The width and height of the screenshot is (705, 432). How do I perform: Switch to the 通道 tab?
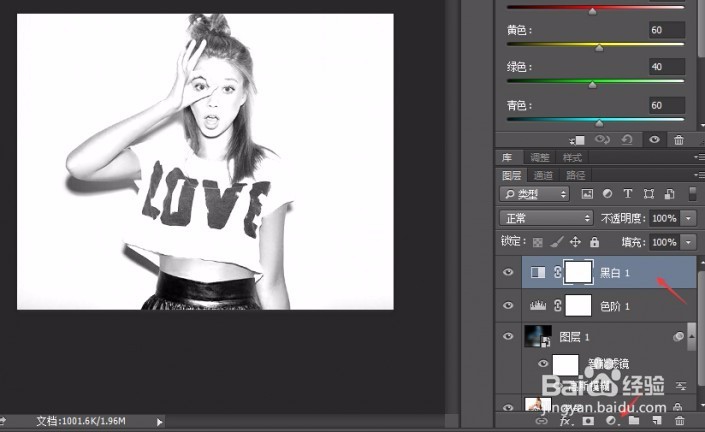(x=543, y=175)
